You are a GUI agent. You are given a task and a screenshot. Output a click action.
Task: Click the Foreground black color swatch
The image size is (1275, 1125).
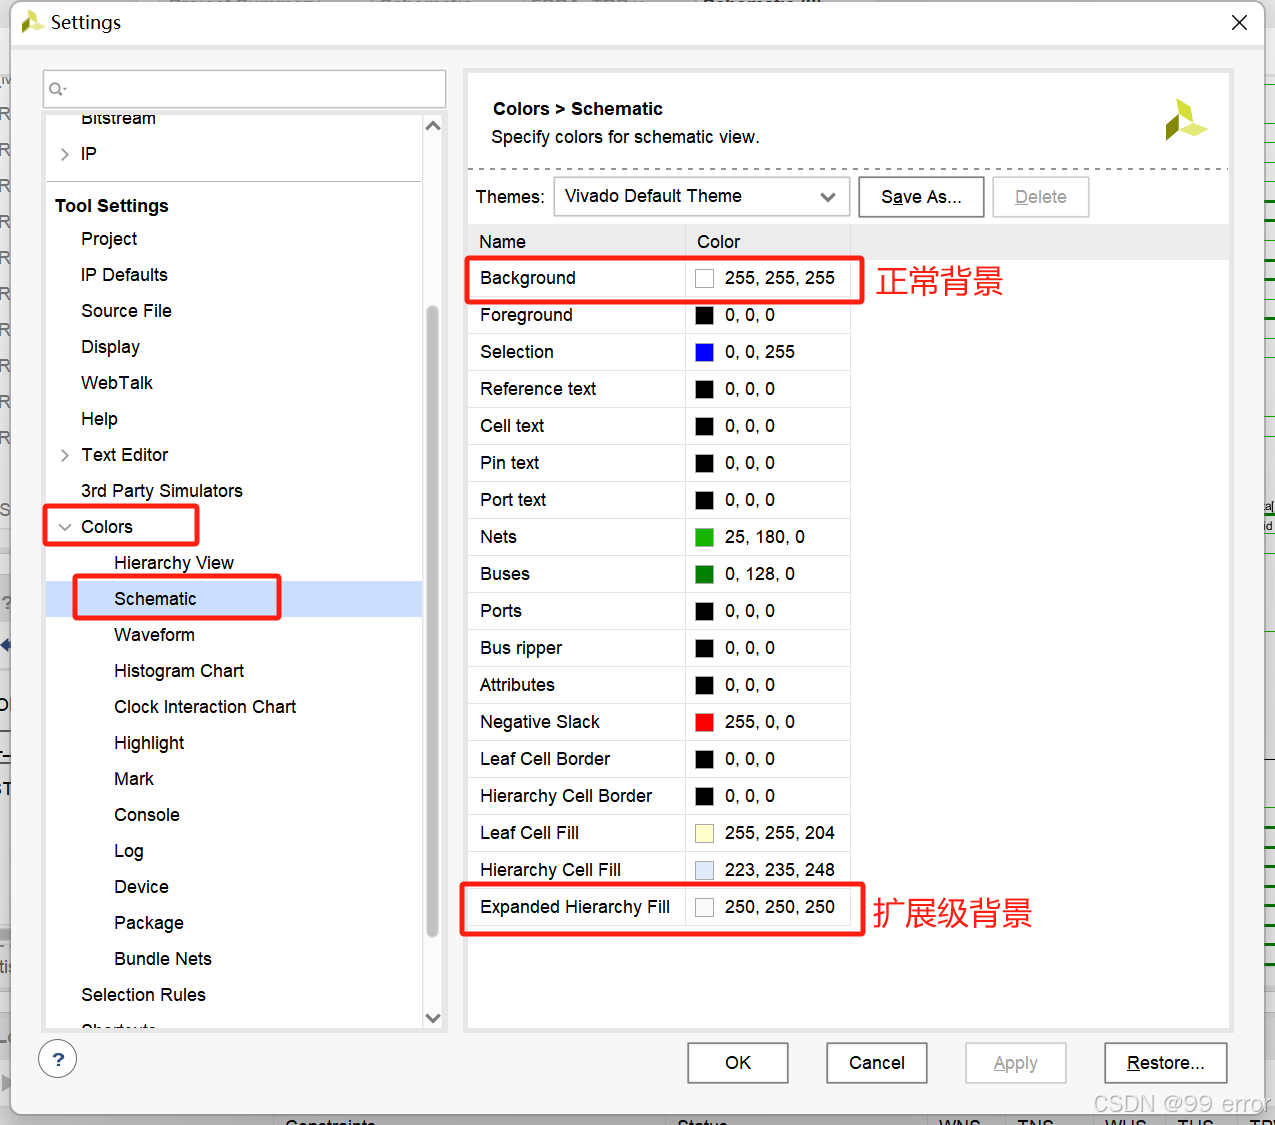tap(705, 315)
